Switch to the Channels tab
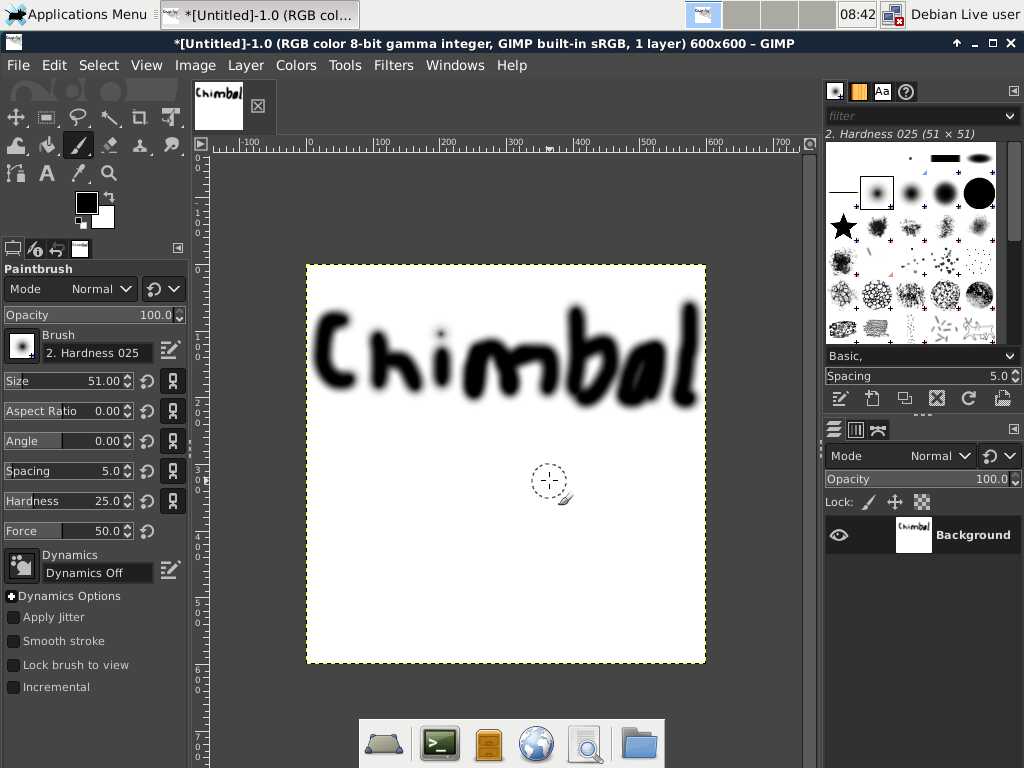The width and height of the screenshot is (1024, 768). (x=856, y=430)
